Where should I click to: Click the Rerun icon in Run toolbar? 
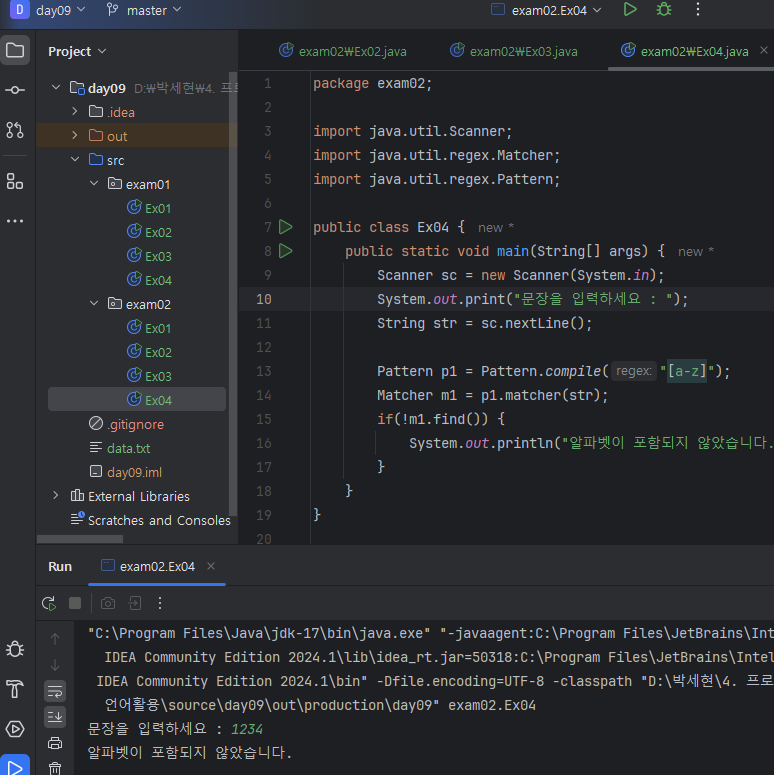(48, 603)
